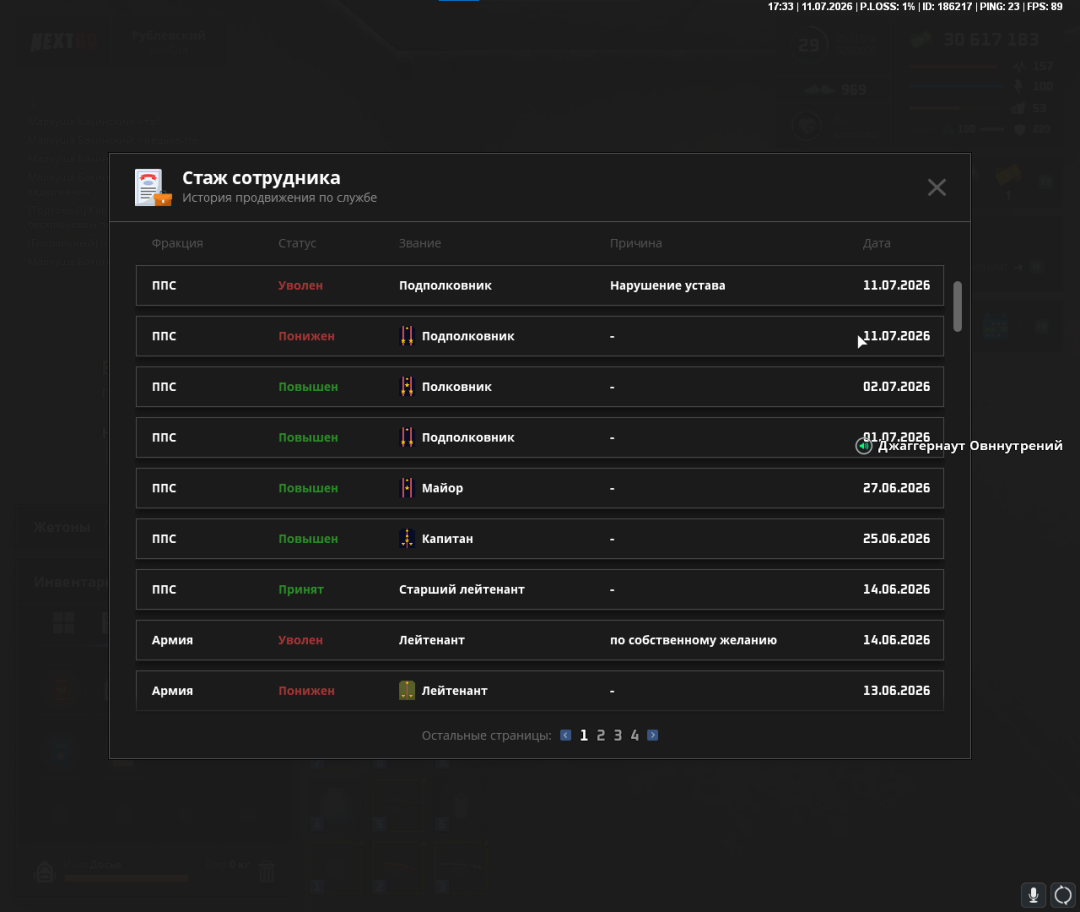The height and width of the screenshot is (912, 1080).
Task: Click the Стаж сотрудника title
Action: (x=261, y=178)
